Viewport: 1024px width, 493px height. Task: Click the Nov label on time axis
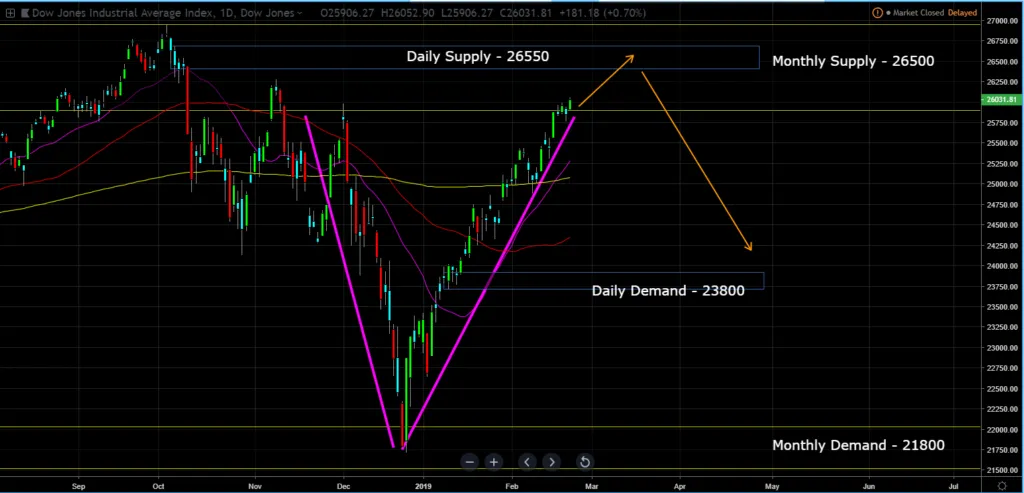[255, 486]
